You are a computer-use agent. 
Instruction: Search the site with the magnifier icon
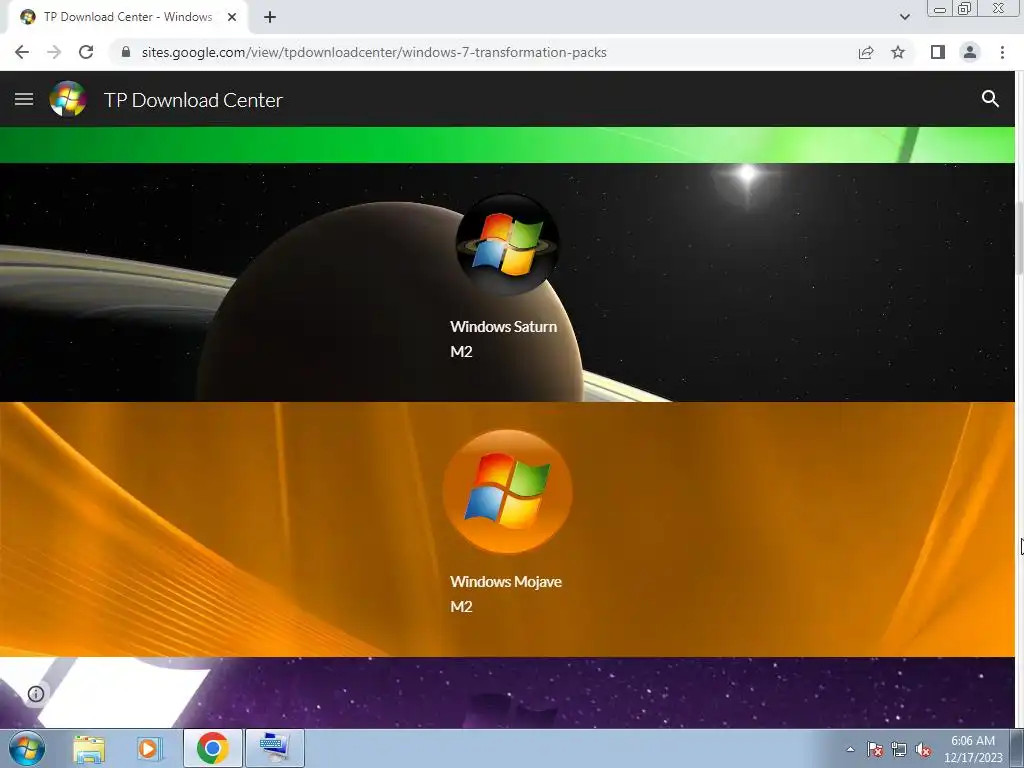pos(990,99)
